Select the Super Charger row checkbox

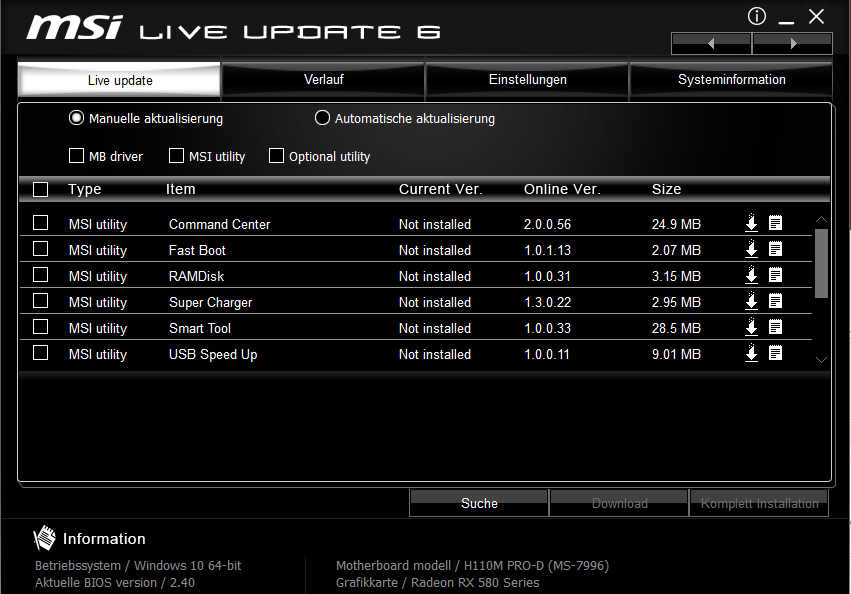click(x=41, y=301)
